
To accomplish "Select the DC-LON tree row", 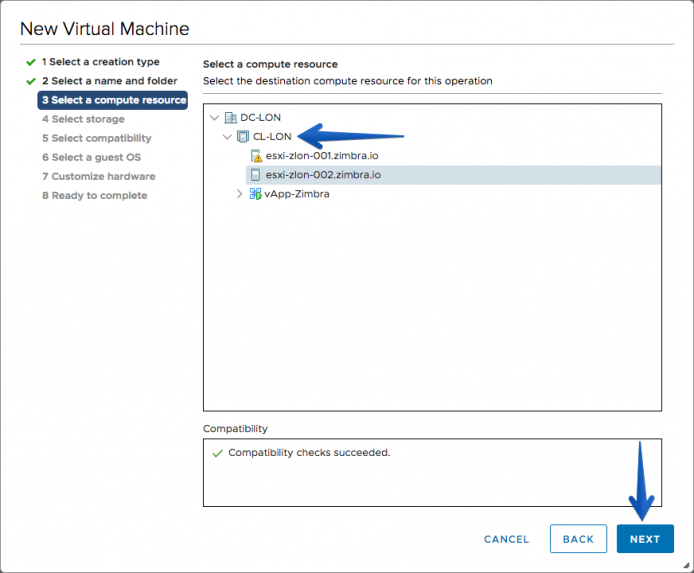I will pos(260,118).
